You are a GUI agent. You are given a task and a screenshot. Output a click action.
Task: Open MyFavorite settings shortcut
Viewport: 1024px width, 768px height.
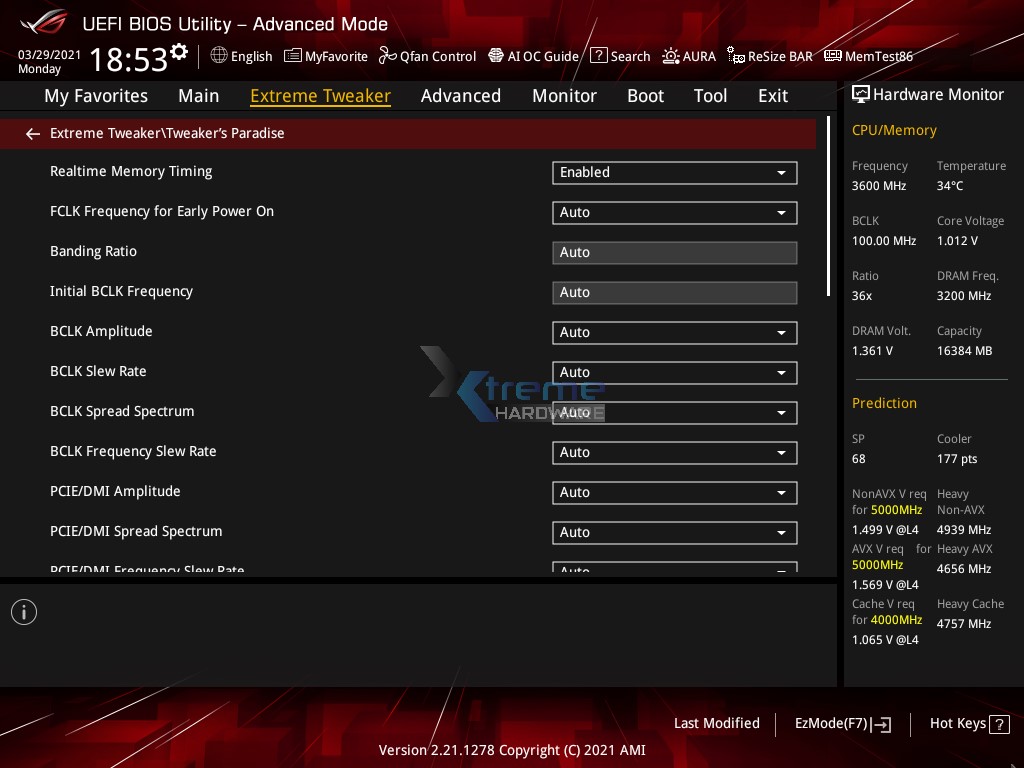(x=325, y=56)
